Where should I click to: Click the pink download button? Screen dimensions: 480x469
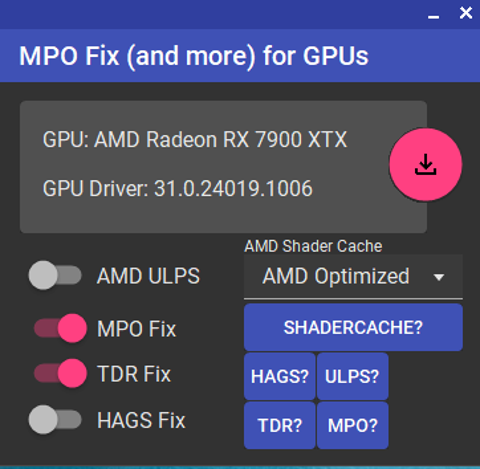[426, 164]
